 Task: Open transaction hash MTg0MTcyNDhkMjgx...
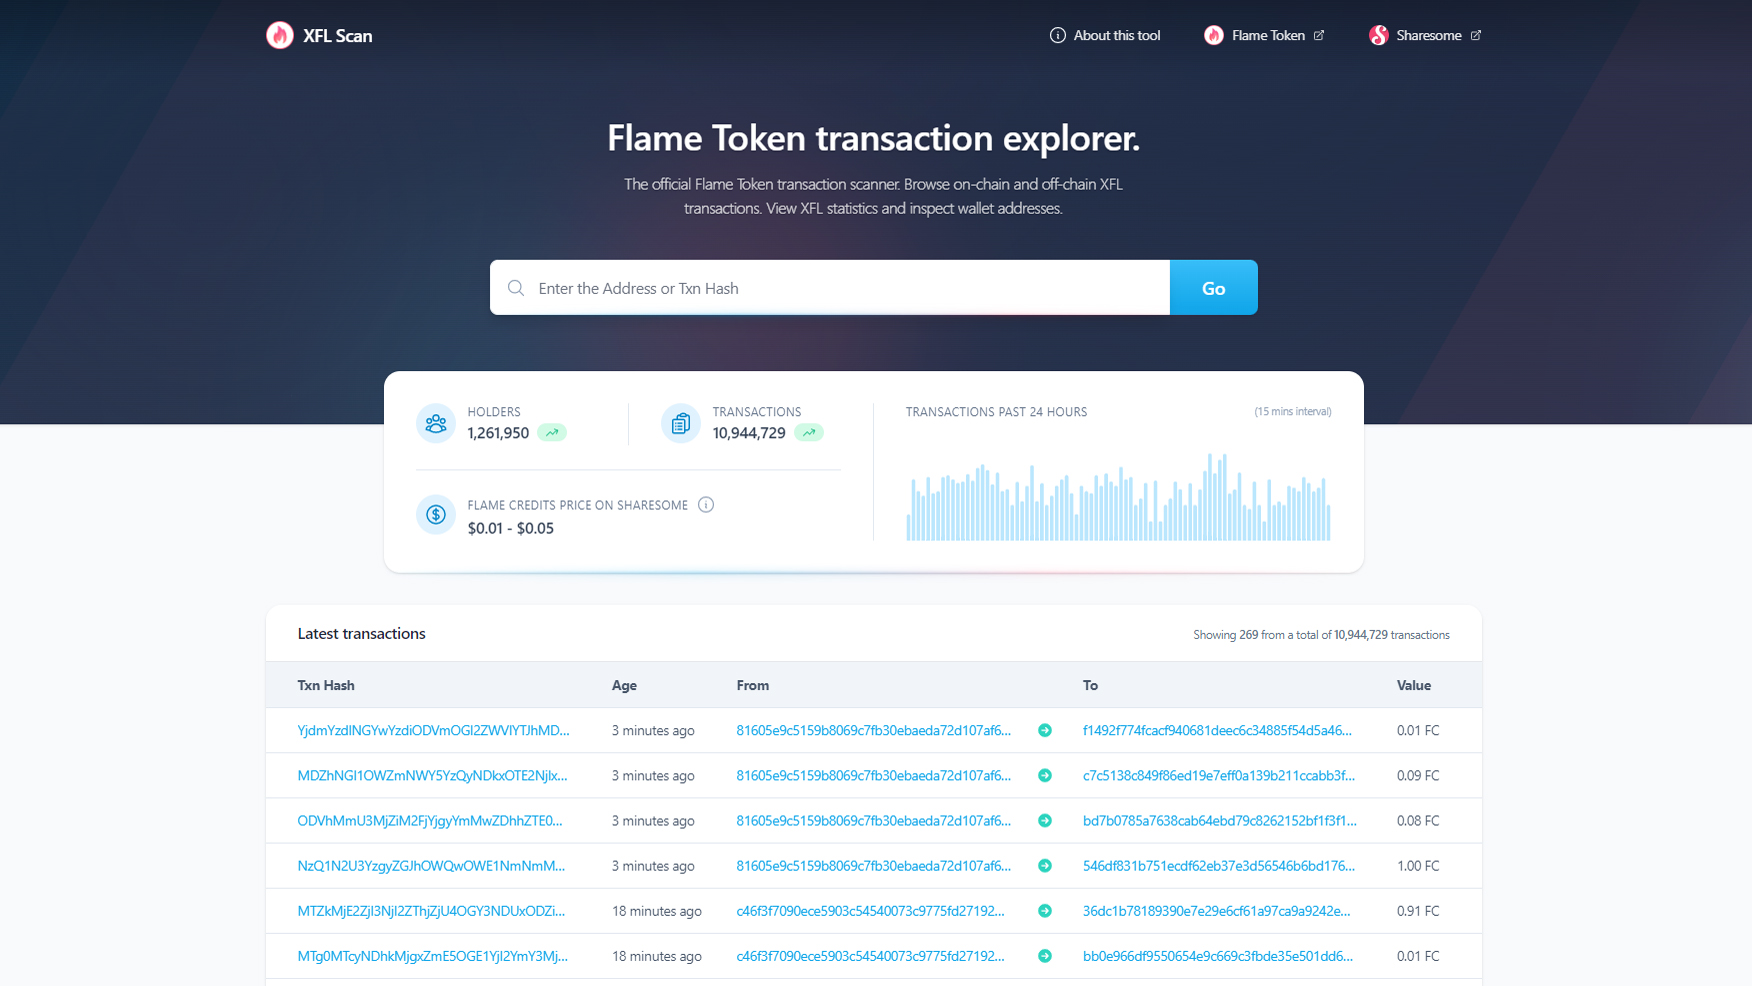(x=432, y=956)
